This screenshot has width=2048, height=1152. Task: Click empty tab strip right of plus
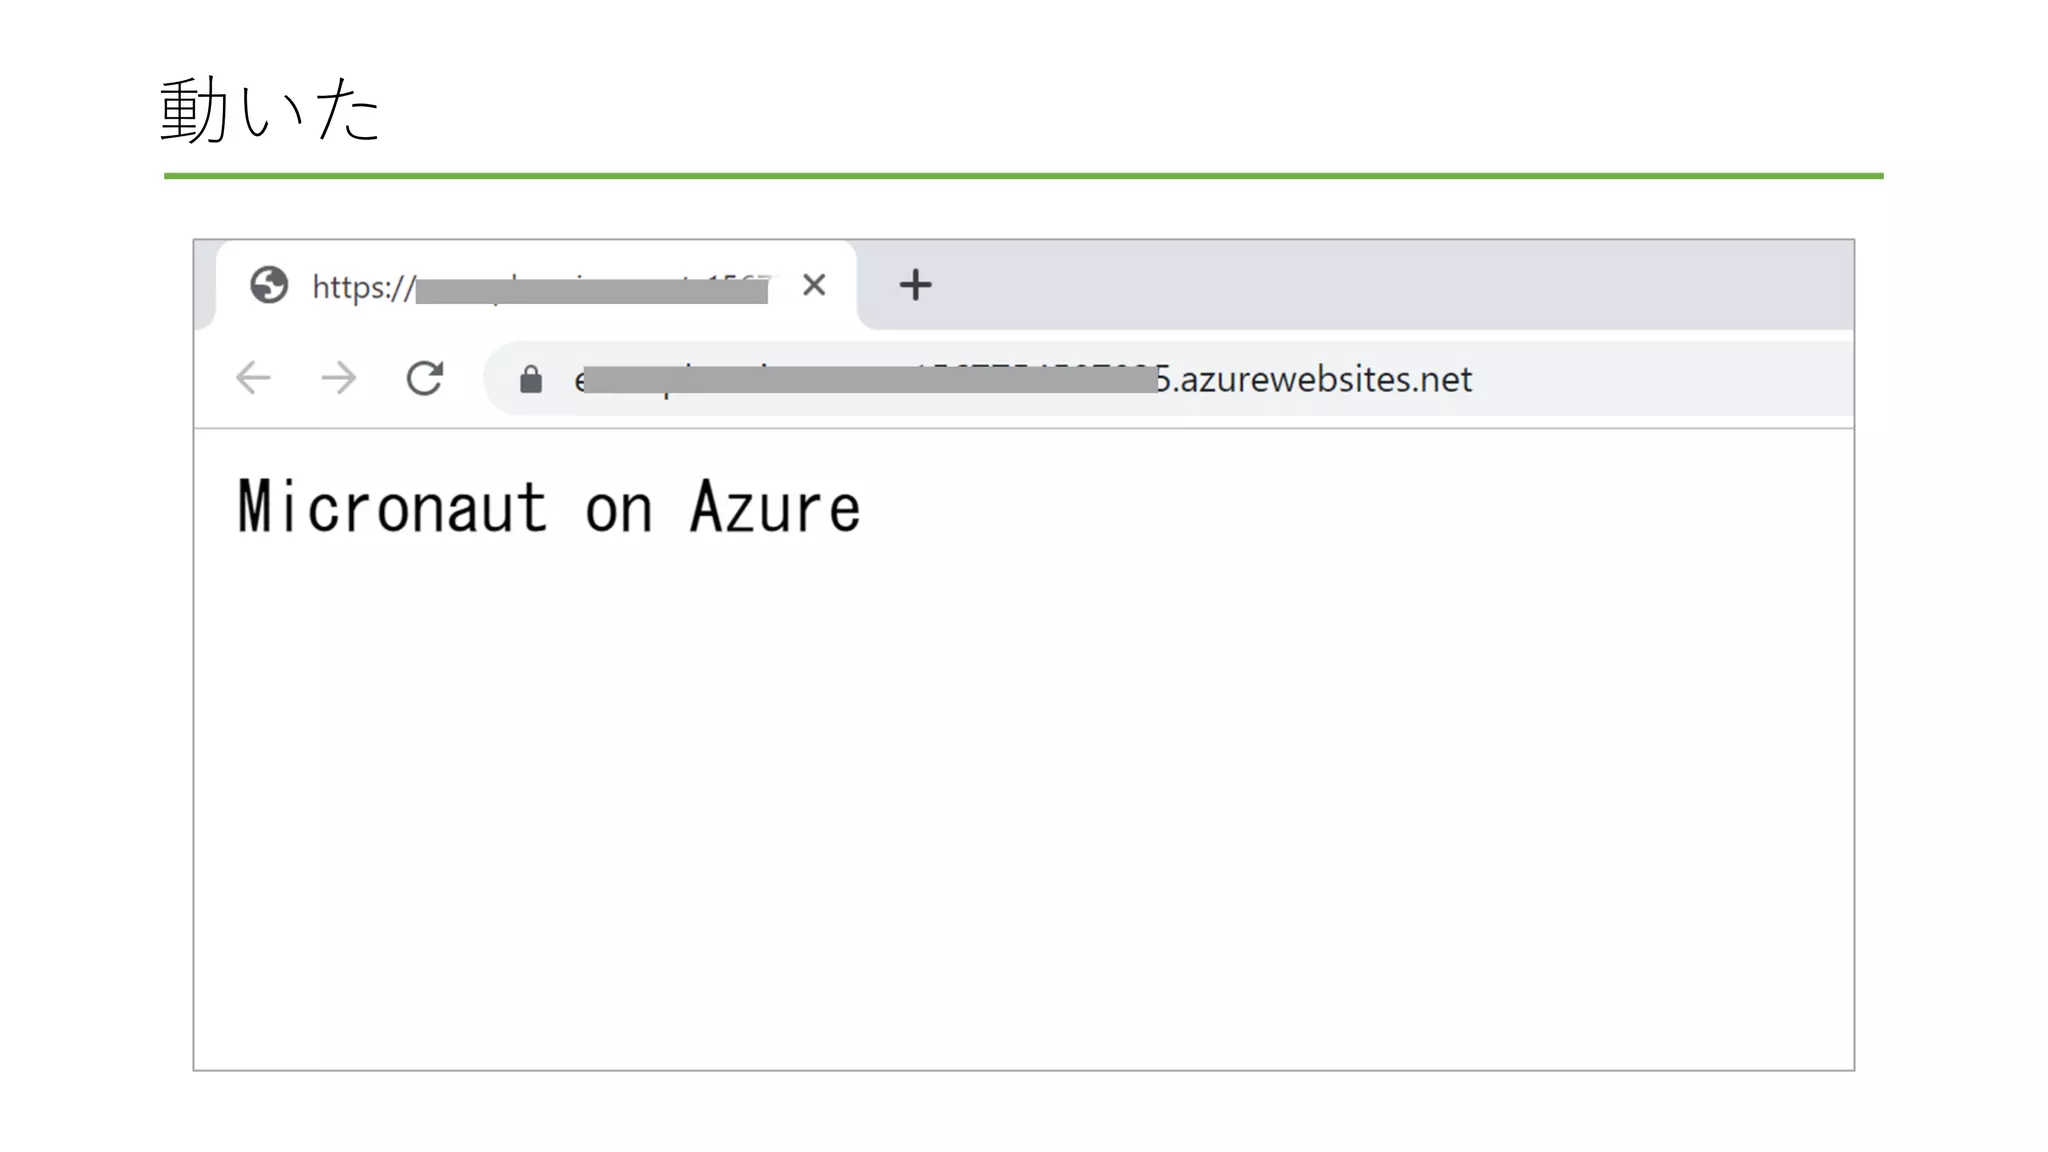click(x=1400, y=285)
